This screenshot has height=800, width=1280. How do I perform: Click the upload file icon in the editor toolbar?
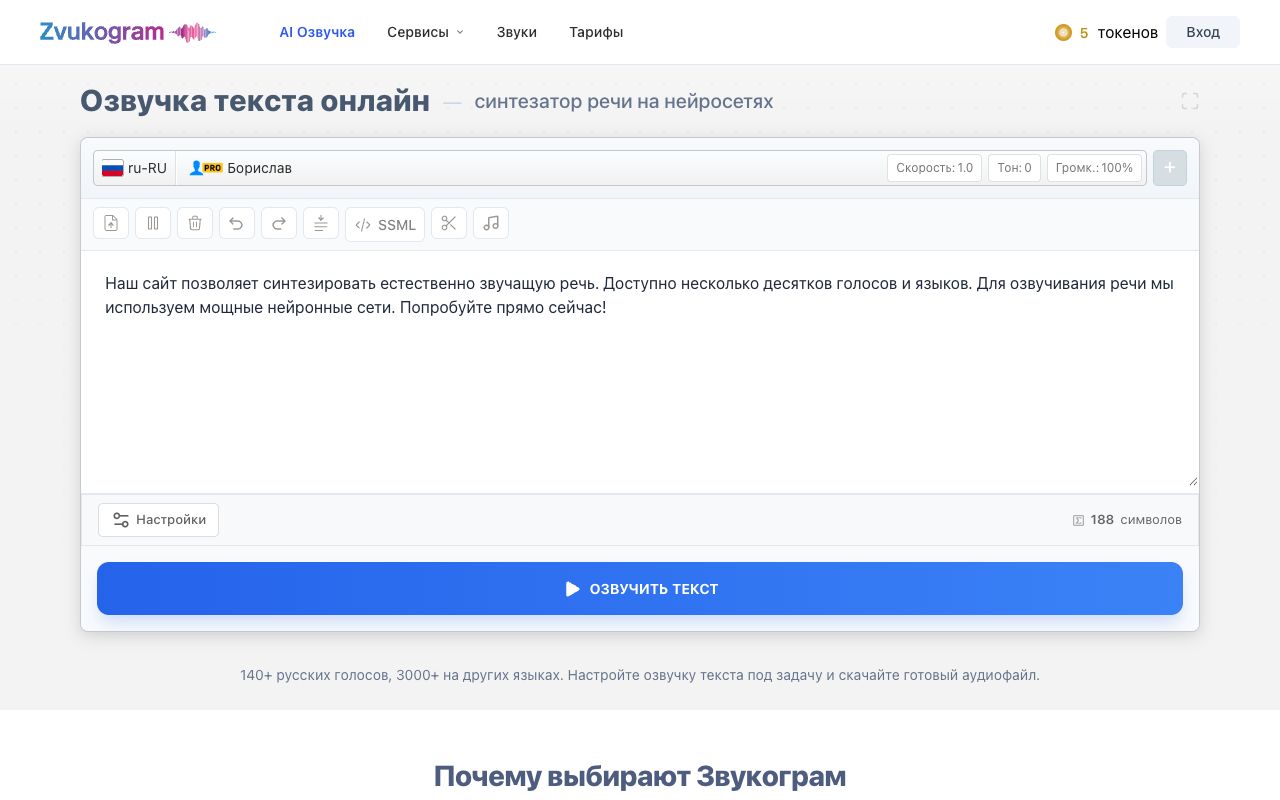tap(111, 223)
